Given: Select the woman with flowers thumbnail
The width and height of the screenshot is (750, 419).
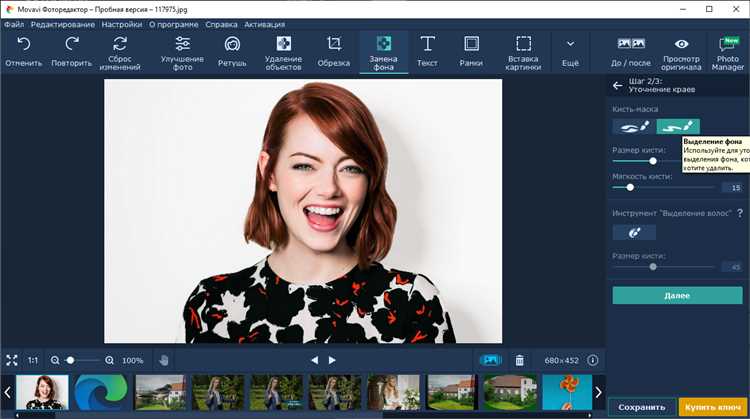Looking at the screenshot, I should (x=393, y=392).
